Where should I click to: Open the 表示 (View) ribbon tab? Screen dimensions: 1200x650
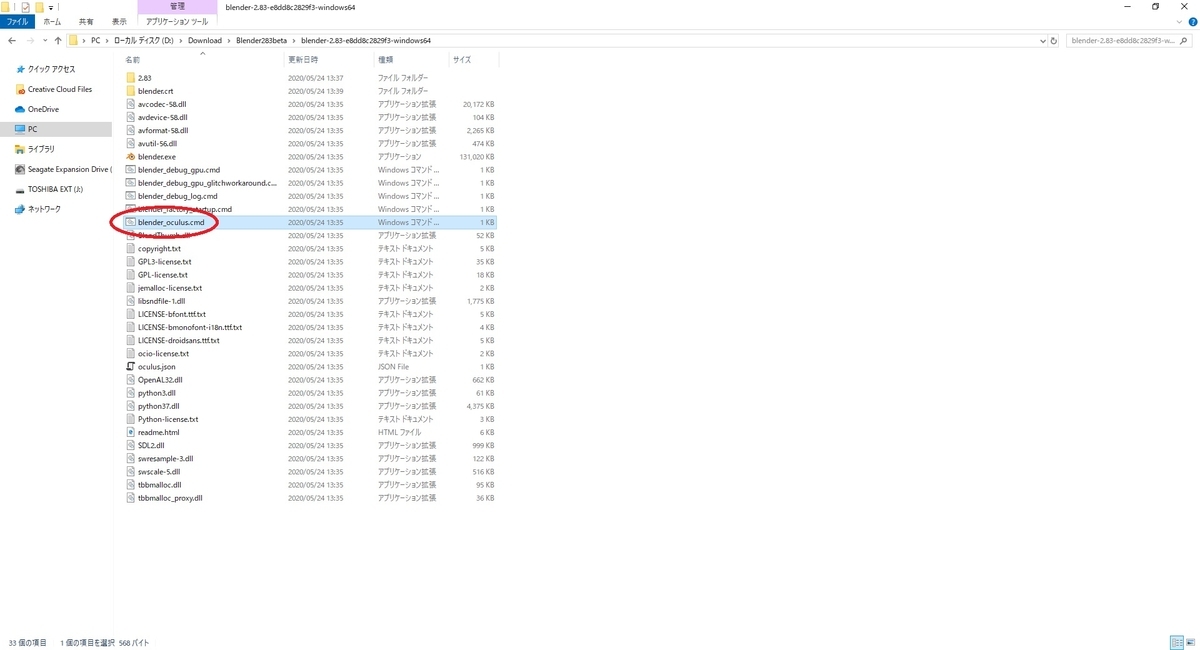coord(119,21)
